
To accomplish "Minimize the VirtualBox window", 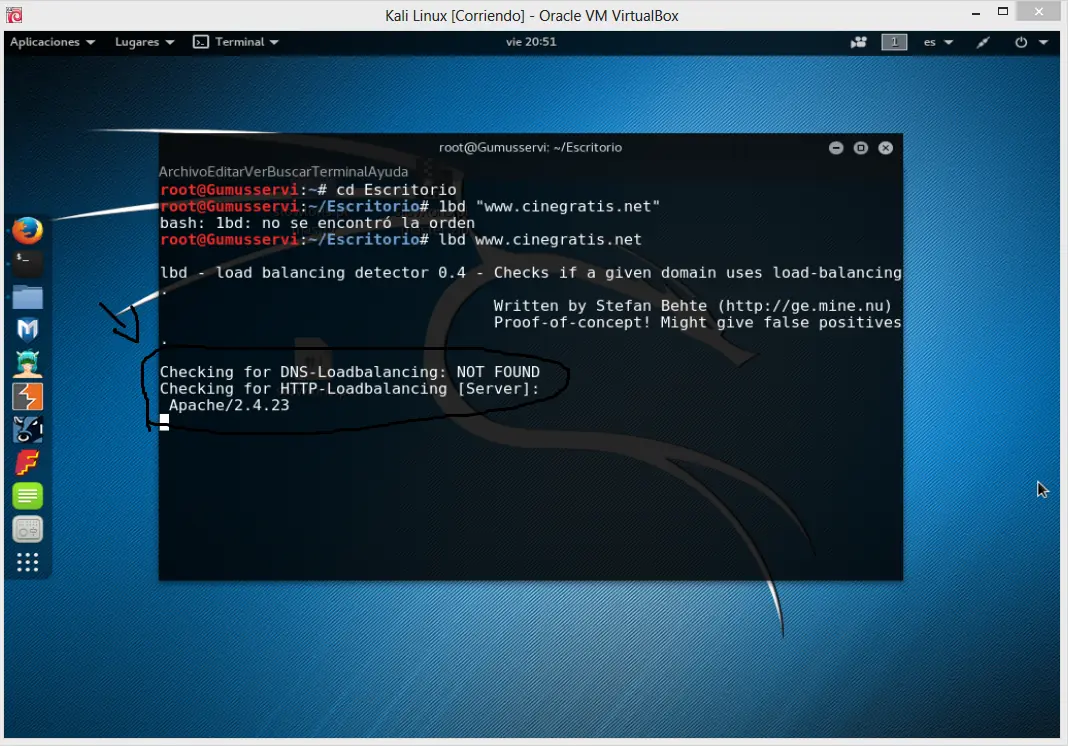I will [975, 12].
